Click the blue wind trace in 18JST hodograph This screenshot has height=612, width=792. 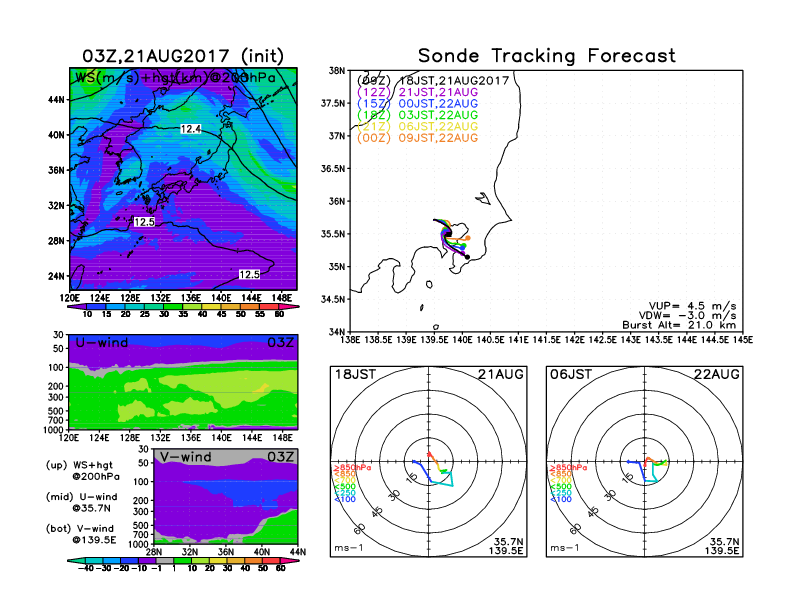click(423, 468)
